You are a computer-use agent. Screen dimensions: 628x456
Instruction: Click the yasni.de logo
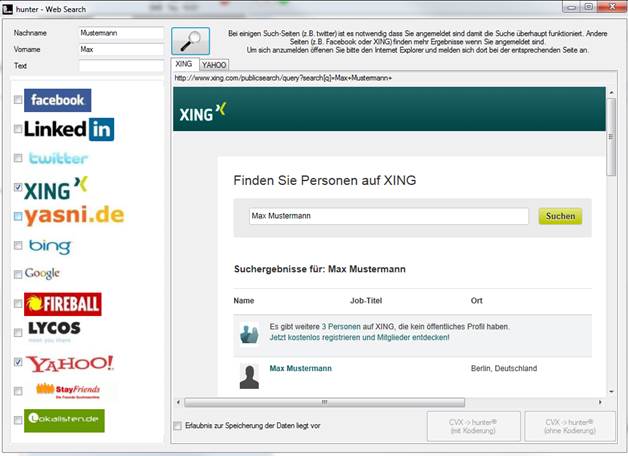click(x=74, y=216)
